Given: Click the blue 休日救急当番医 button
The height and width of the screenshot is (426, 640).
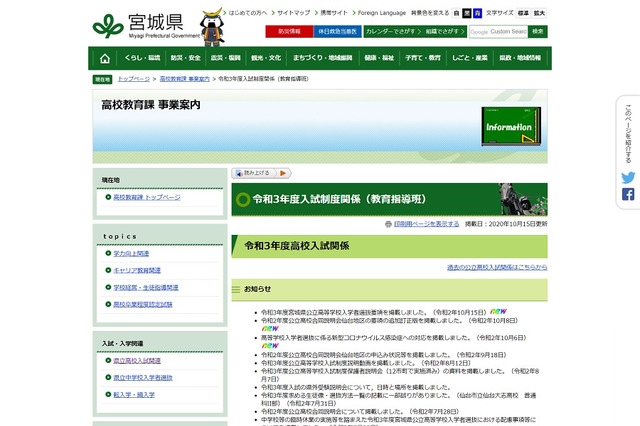Looking at the screenshot, I should [338, 31].
